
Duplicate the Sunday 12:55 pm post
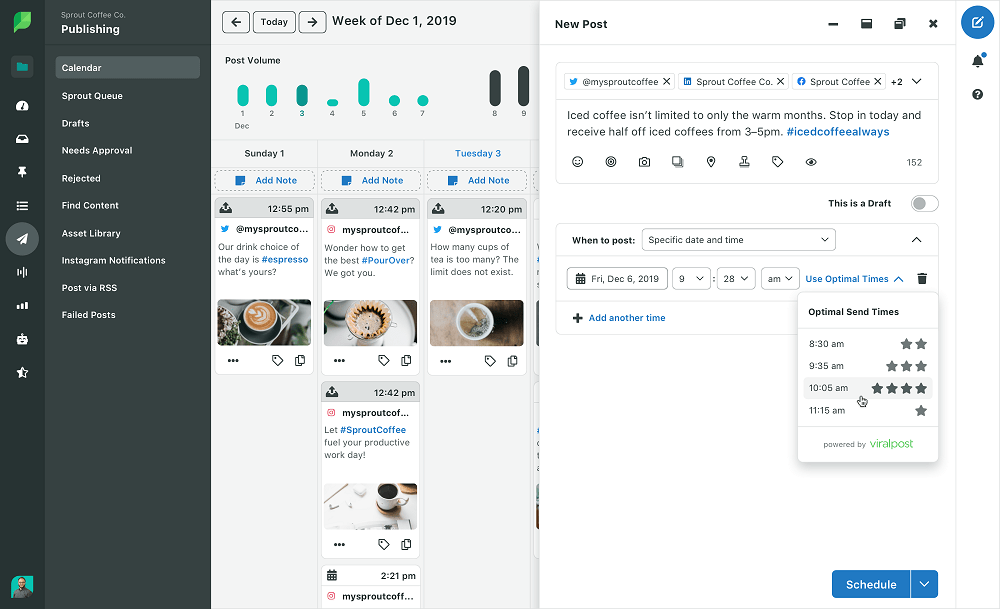point(300,360)
